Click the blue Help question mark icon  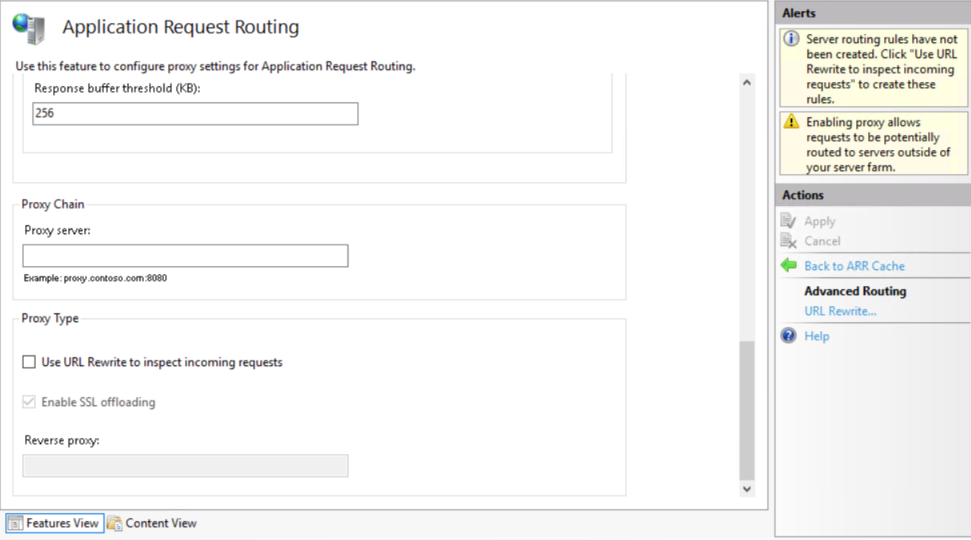[x=788, y=336]
